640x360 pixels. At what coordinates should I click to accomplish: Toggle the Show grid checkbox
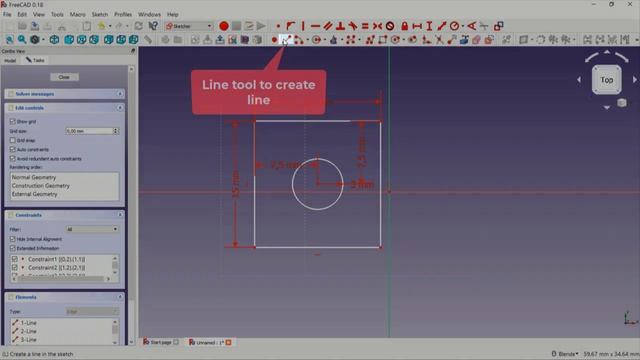pyautogui.click(x=13, y=121)
